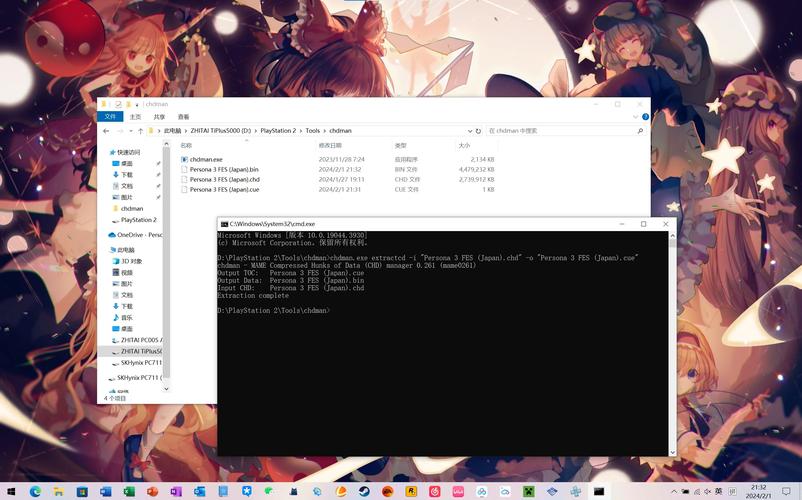802x500 pixels.
Task: Click the Explorer Forward arrow
Action: (120, 131)
